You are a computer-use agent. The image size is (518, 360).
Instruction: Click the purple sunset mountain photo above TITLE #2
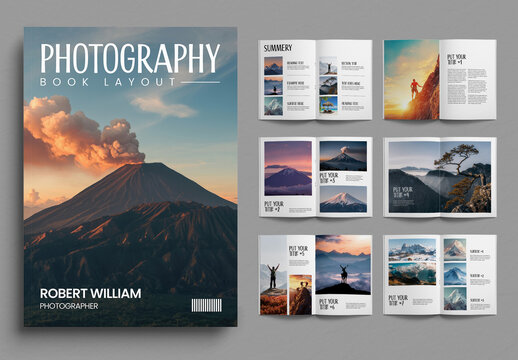288,168
